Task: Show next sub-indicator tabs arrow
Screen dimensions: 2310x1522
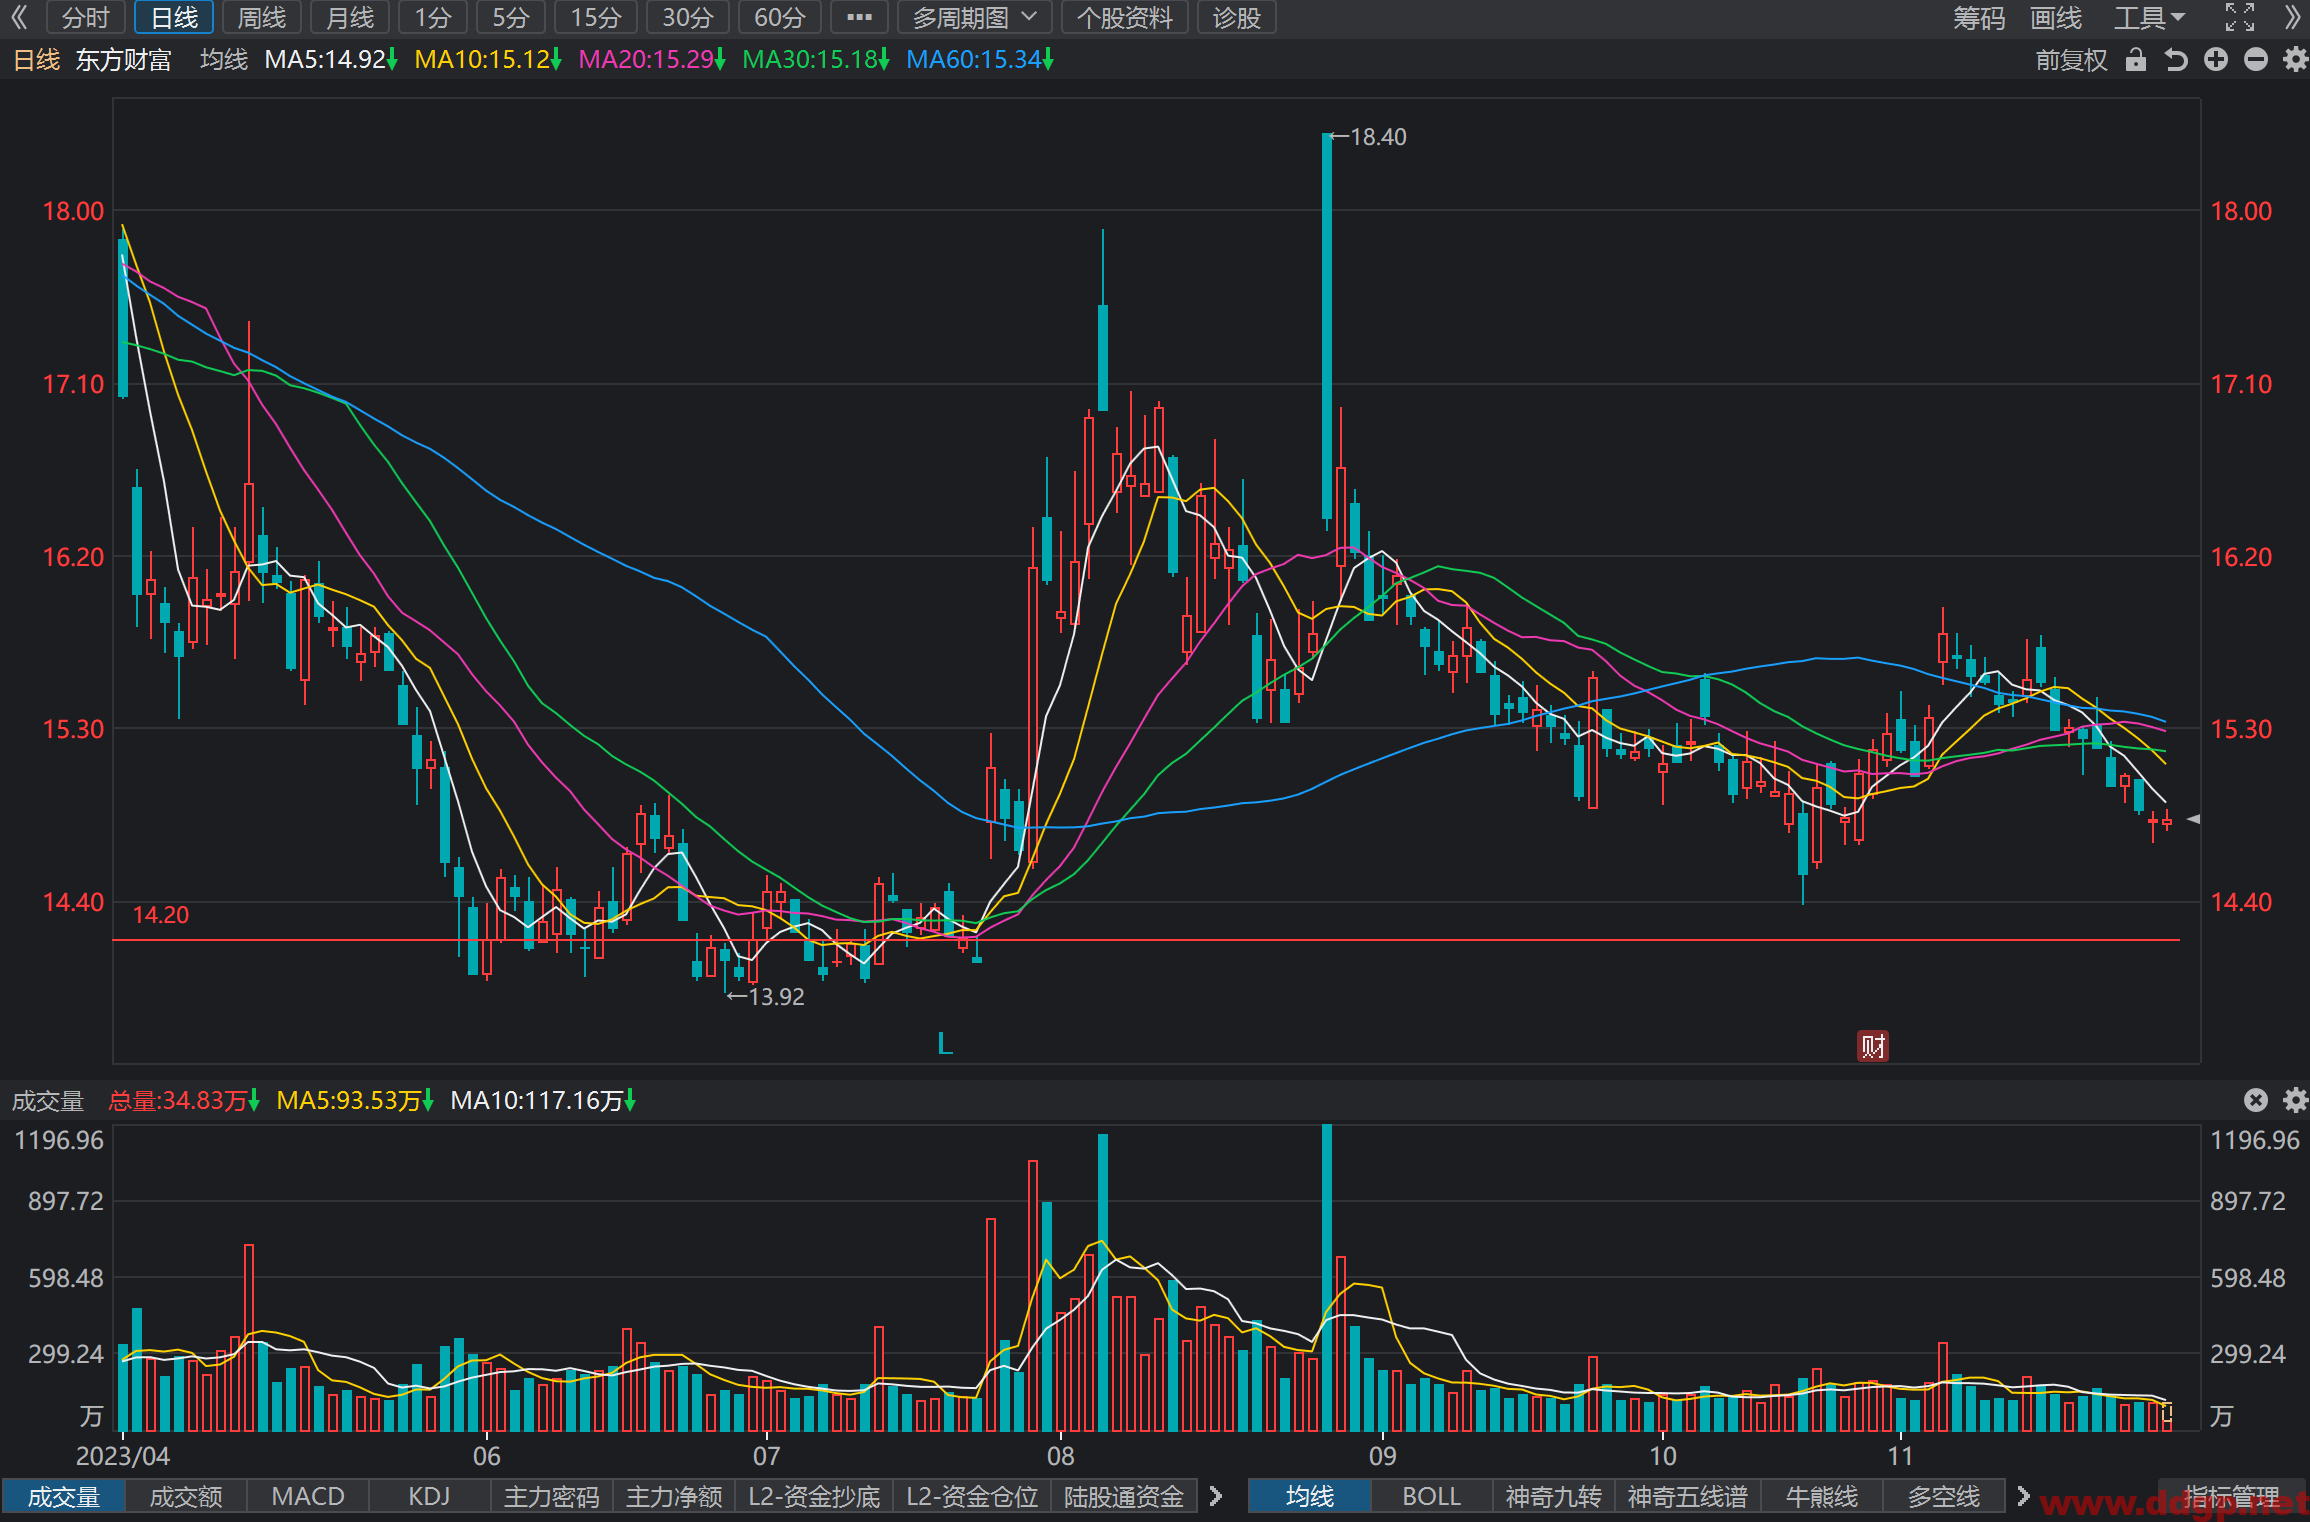Action: click(1216, 1496)
